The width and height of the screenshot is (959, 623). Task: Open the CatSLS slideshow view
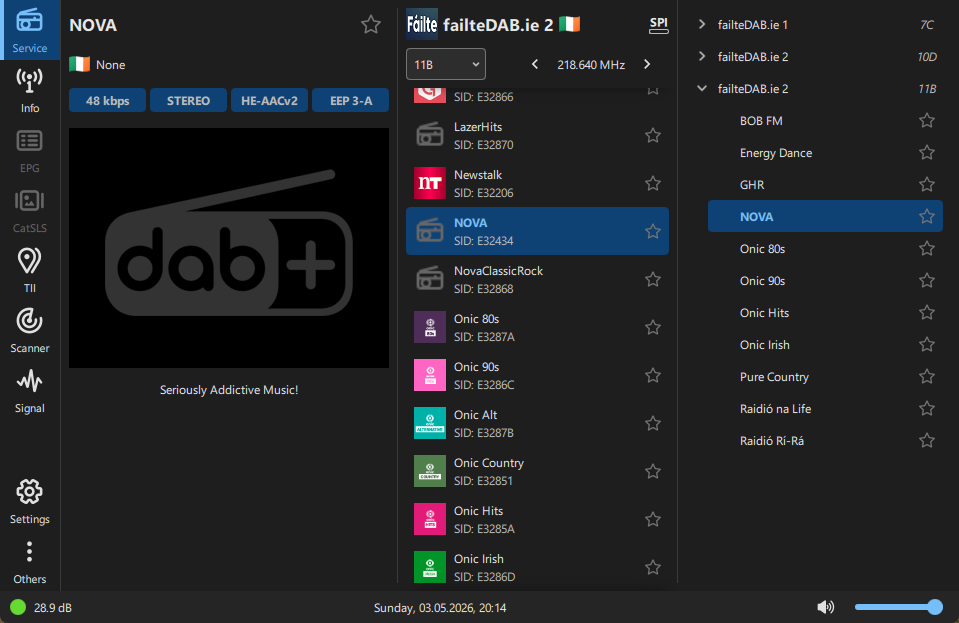pyautogui.click(x=29, y=211)
